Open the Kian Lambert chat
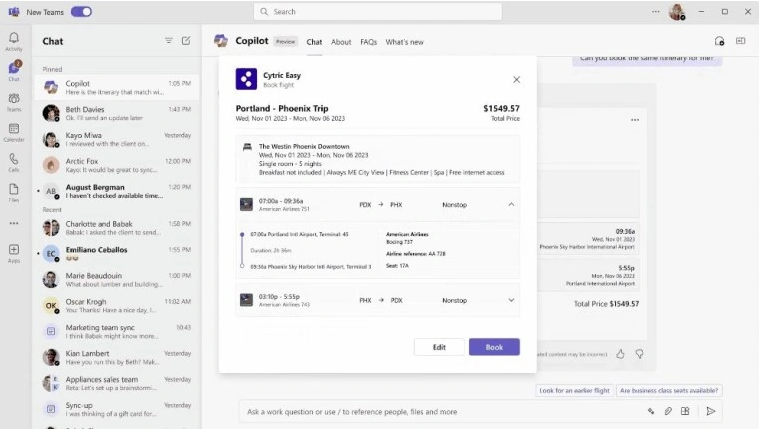This screenshot has width=759, height=432. pos(117,357)
